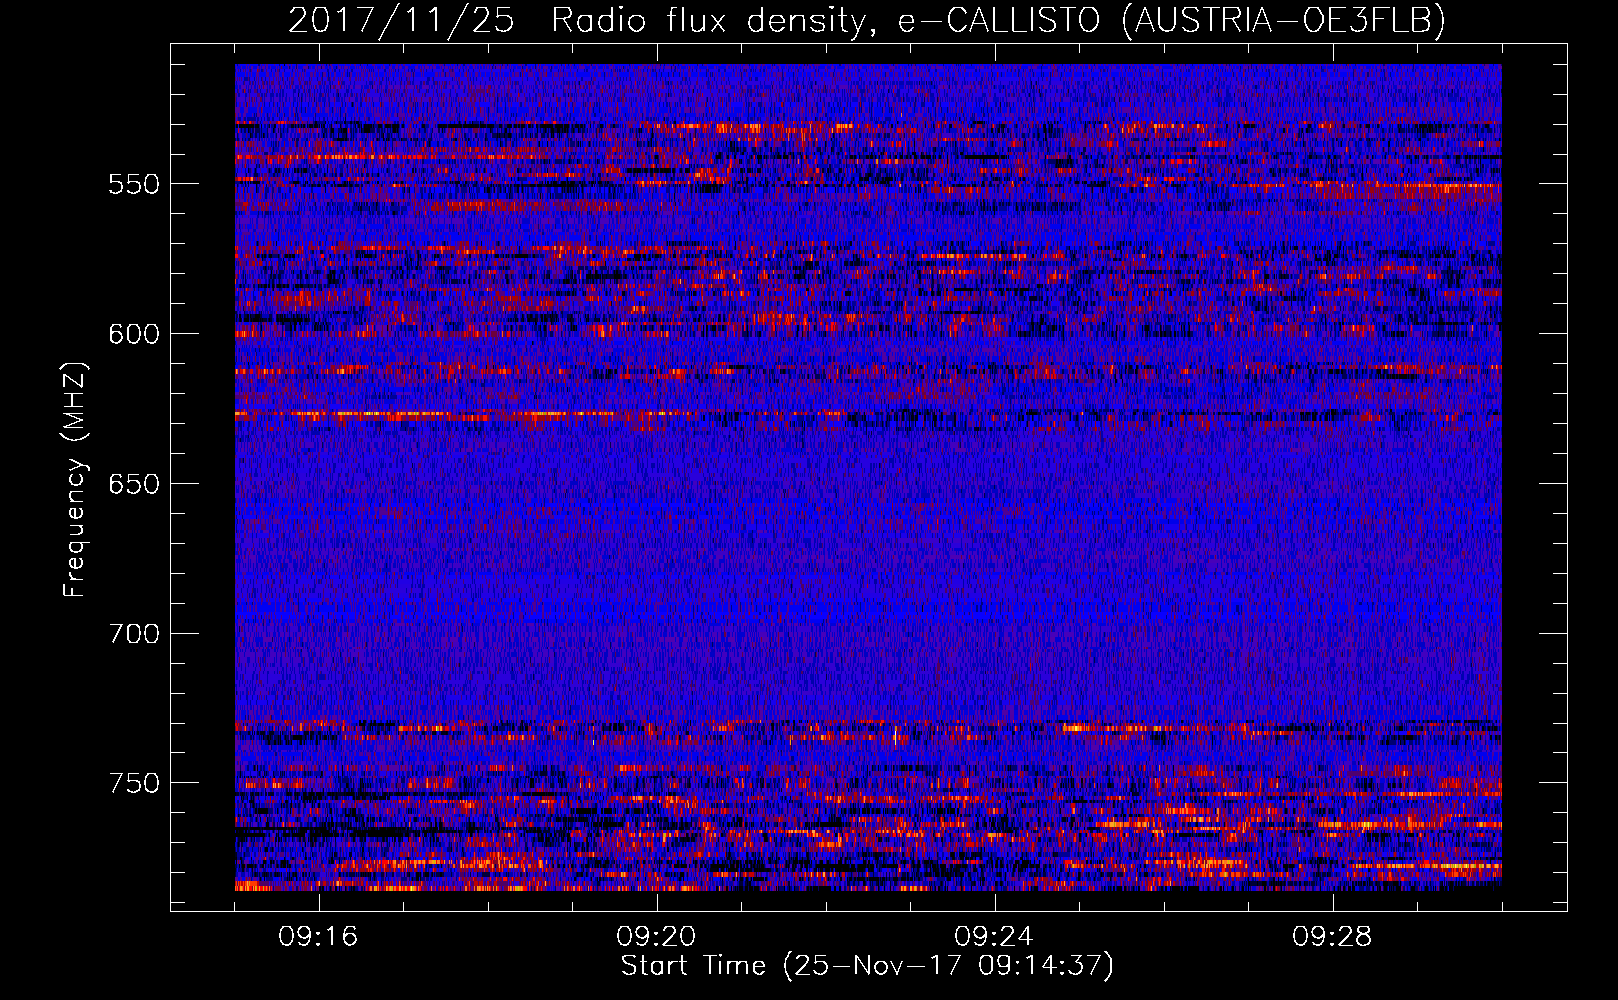Click the plot title text at top
Viewport: 1618px width, 1000px height.
click(867, 21)
